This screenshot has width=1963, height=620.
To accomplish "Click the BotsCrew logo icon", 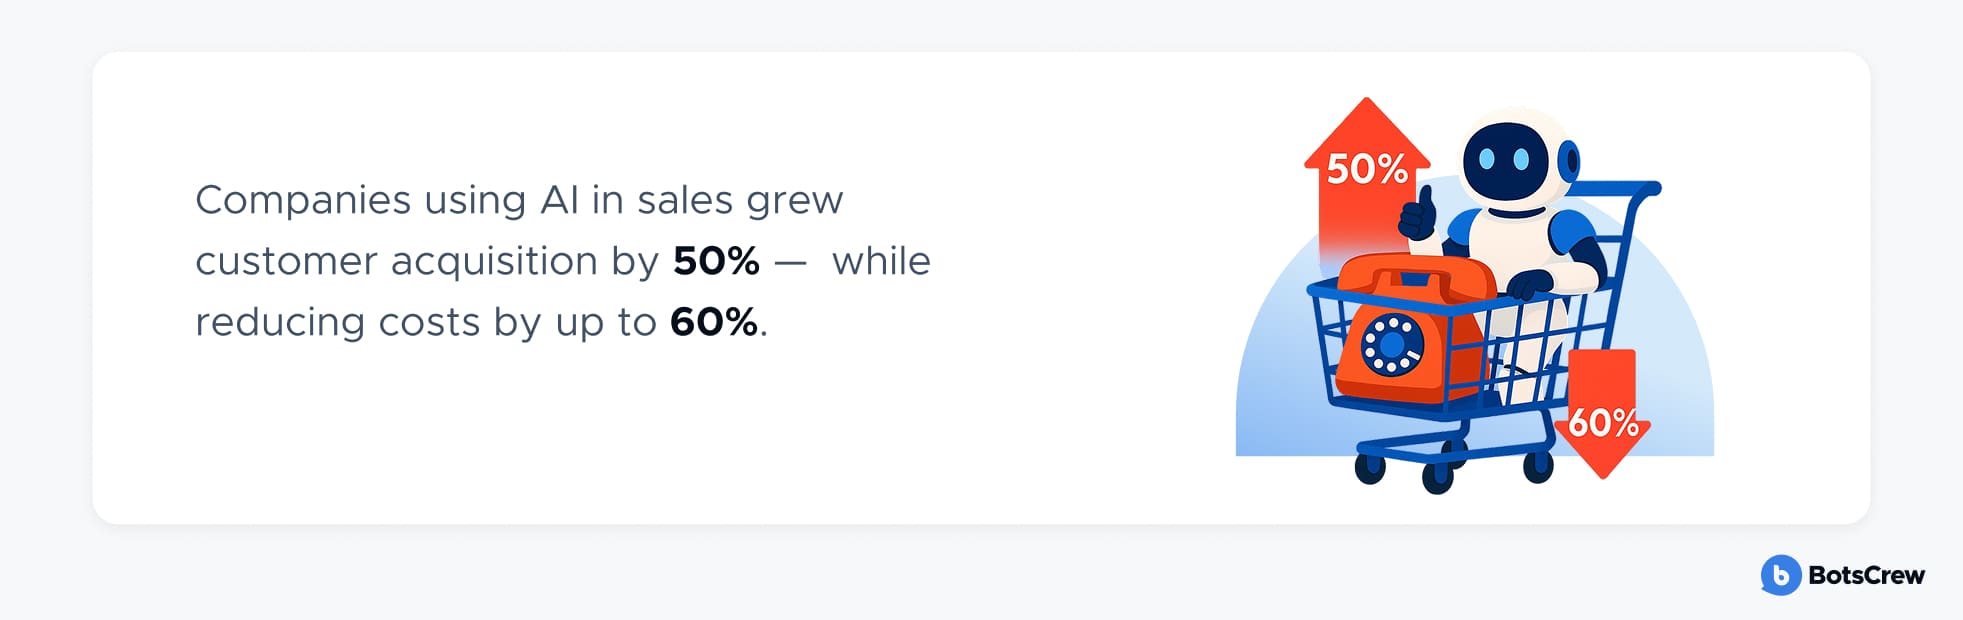I will pos(1780,575).
